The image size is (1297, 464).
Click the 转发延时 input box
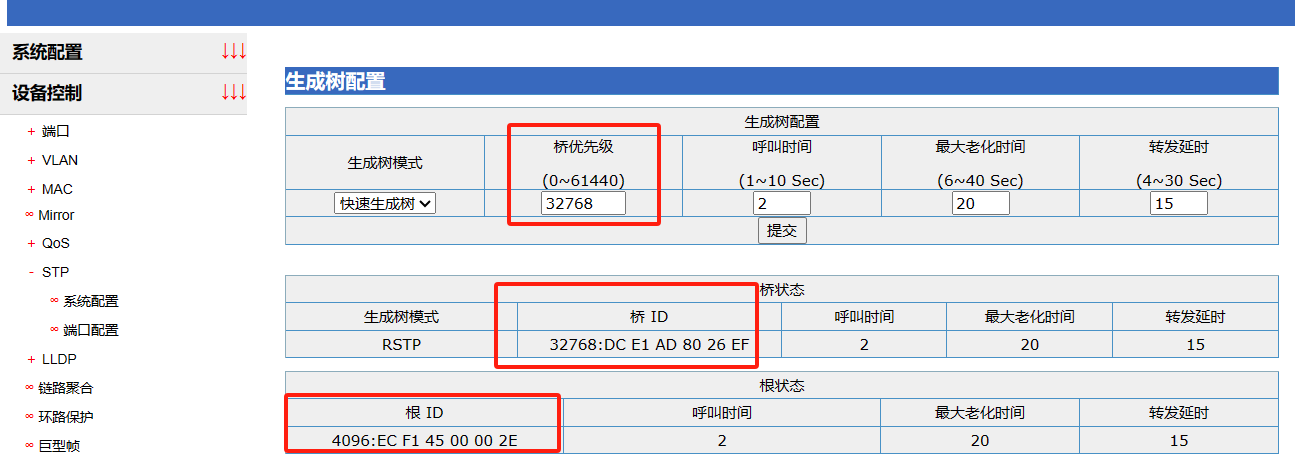point(1178,203)
